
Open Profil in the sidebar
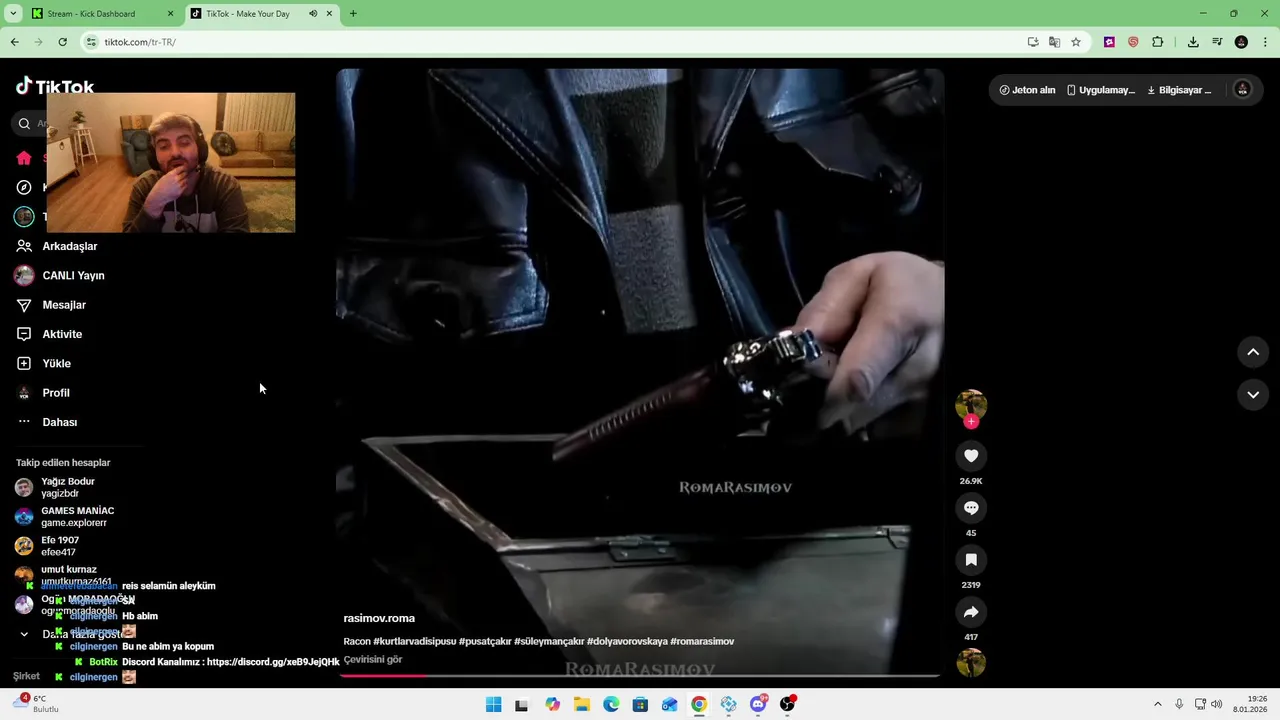pyautogui.click(x=56, y=393)
